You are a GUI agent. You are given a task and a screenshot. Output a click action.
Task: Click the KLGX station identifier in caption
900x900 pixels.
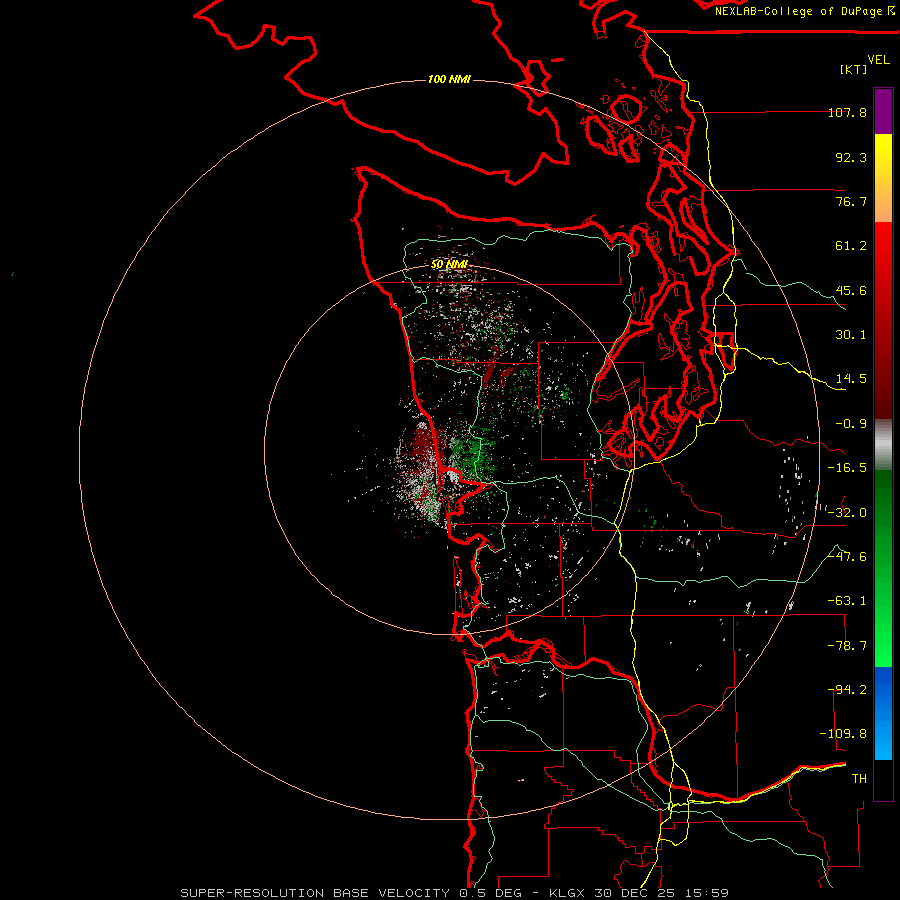coord(567,893)
